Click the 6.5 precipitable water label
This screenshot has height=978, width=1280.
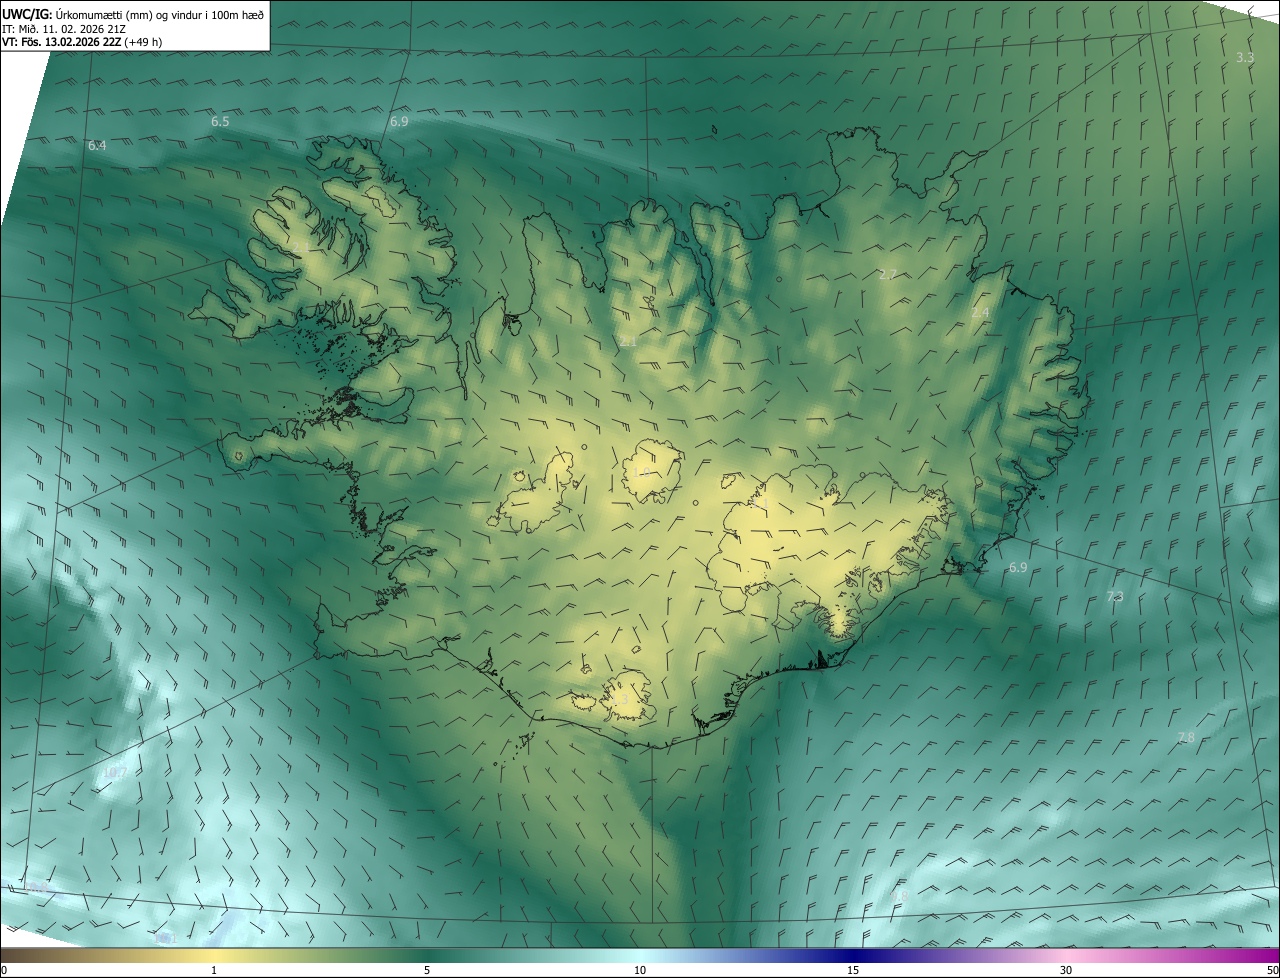220,121
